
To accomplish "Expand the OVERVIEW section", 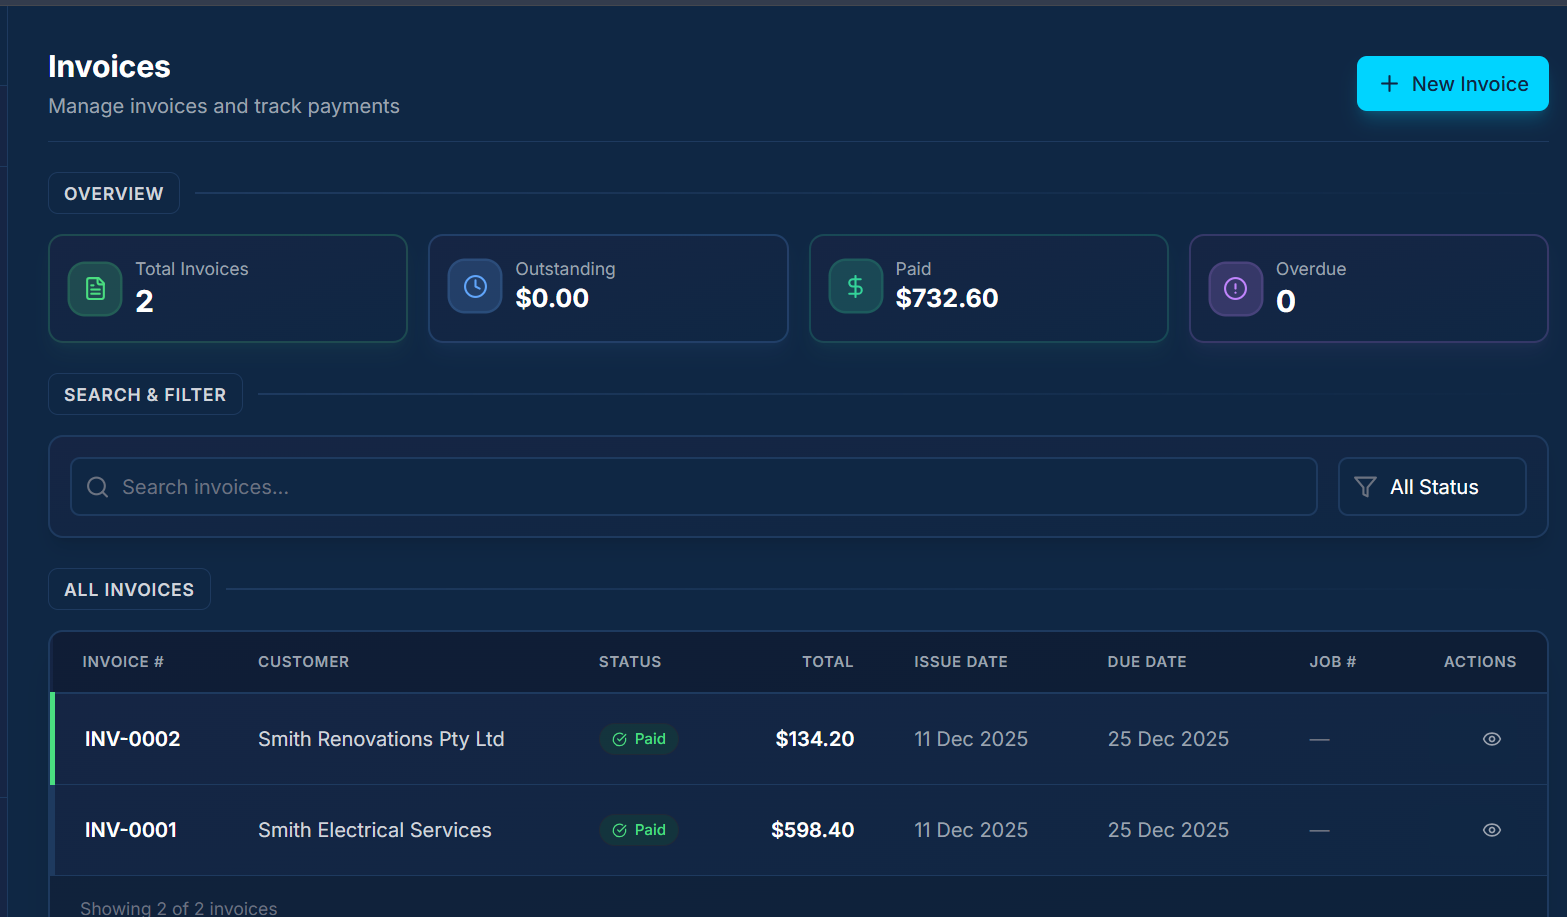I will [113, 193].
